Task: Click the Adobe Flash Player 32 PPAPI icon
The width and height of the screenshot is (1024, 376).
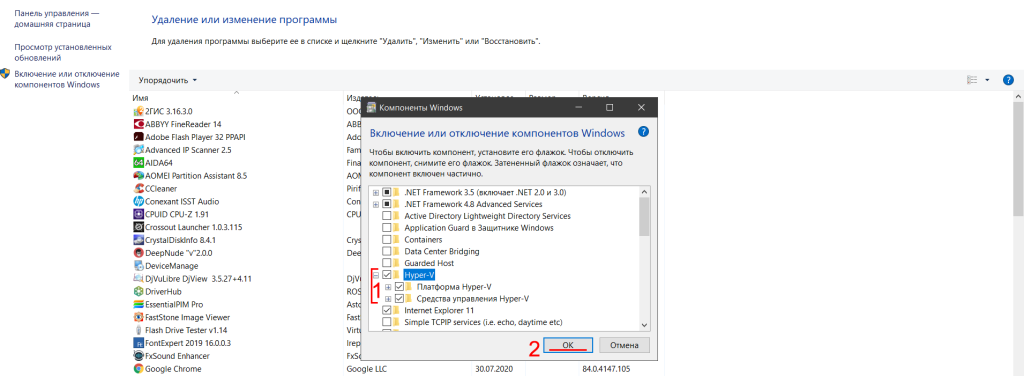Action: point(138,137)
